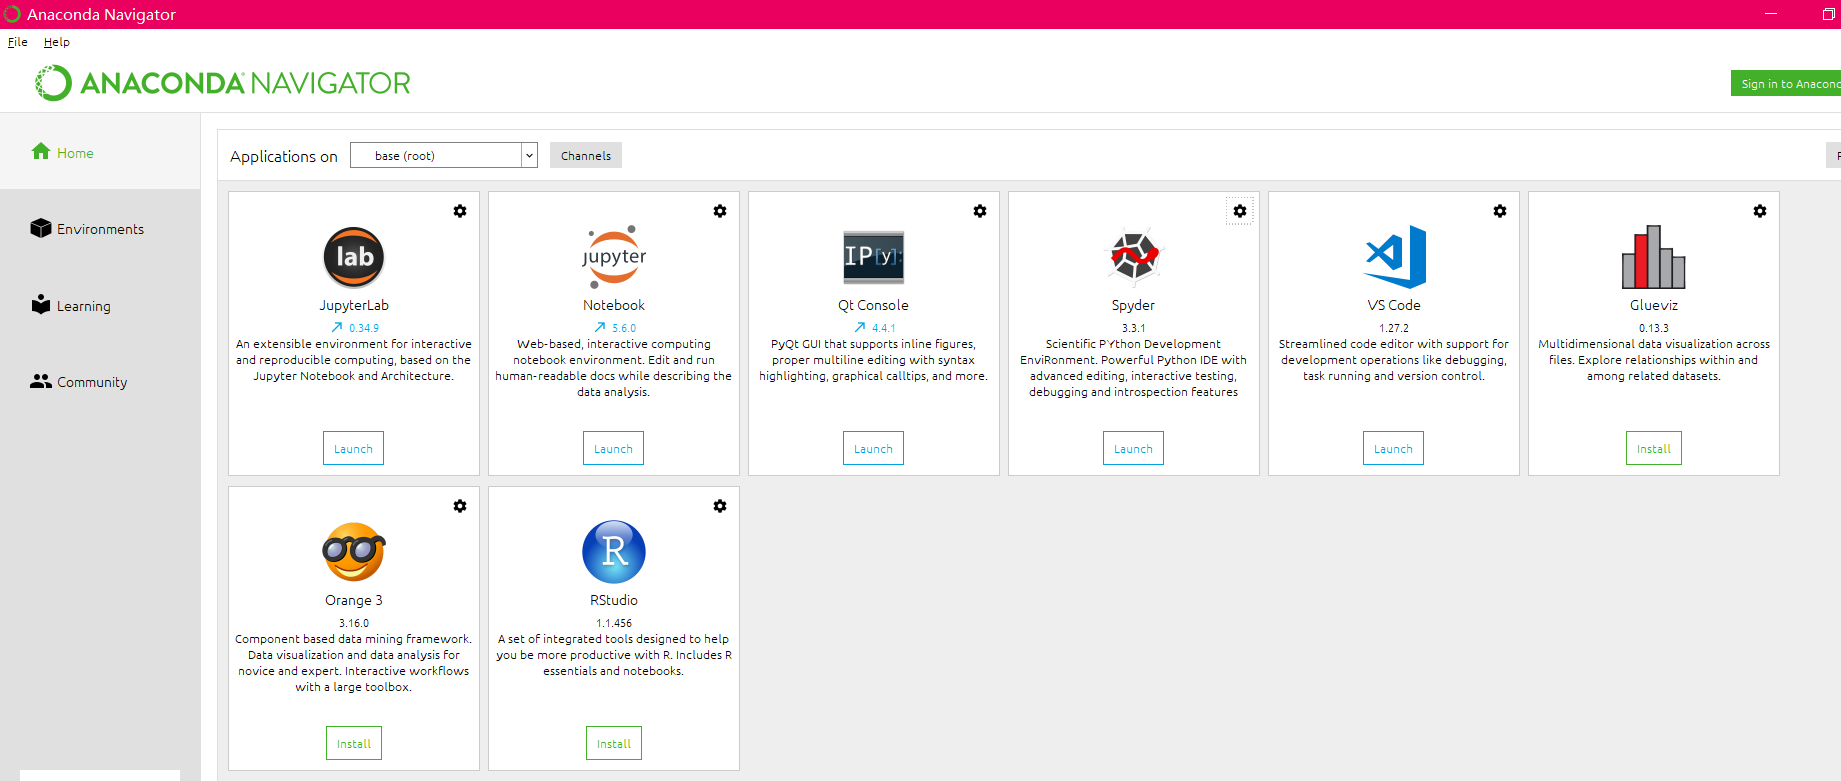This screenshot has width=1841, height=781.
Task: Open Orange 3 gear options icon
Action: tap(460, 506)
